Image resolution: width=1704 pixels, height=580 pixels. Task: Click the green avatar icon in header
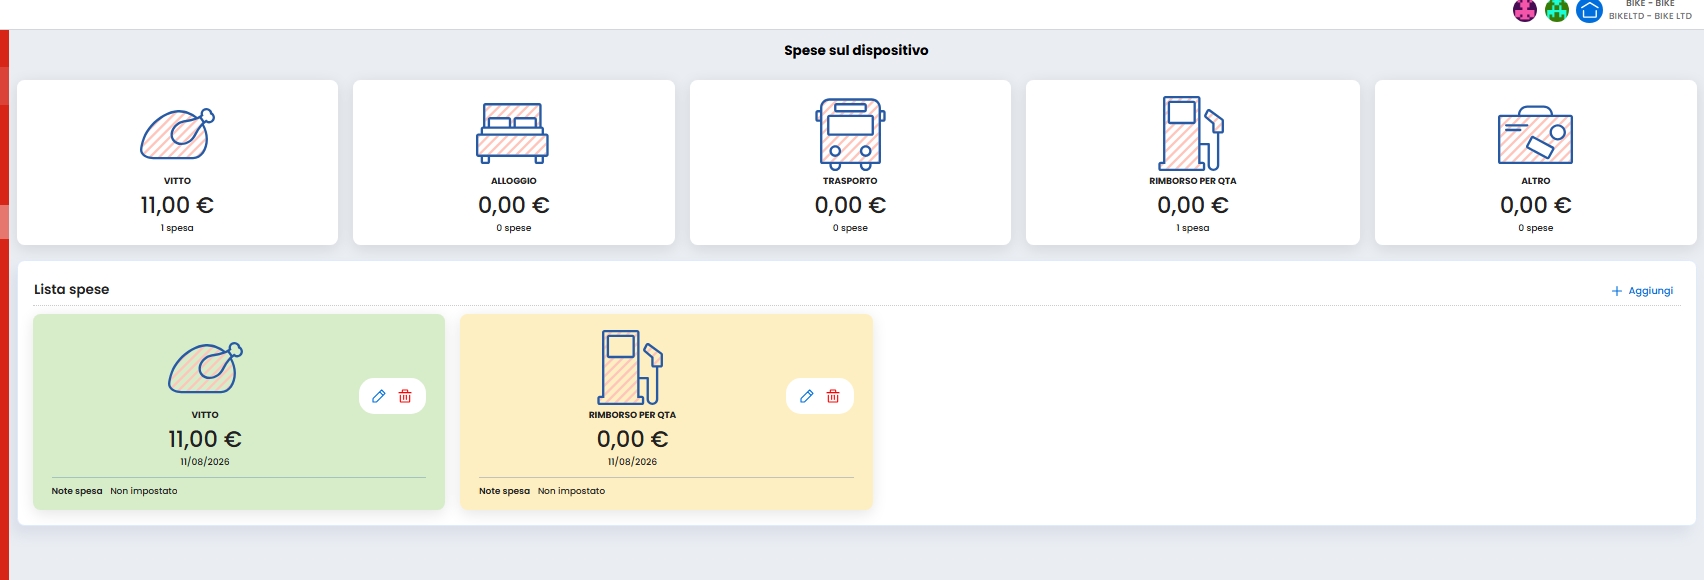point(1556,11)
